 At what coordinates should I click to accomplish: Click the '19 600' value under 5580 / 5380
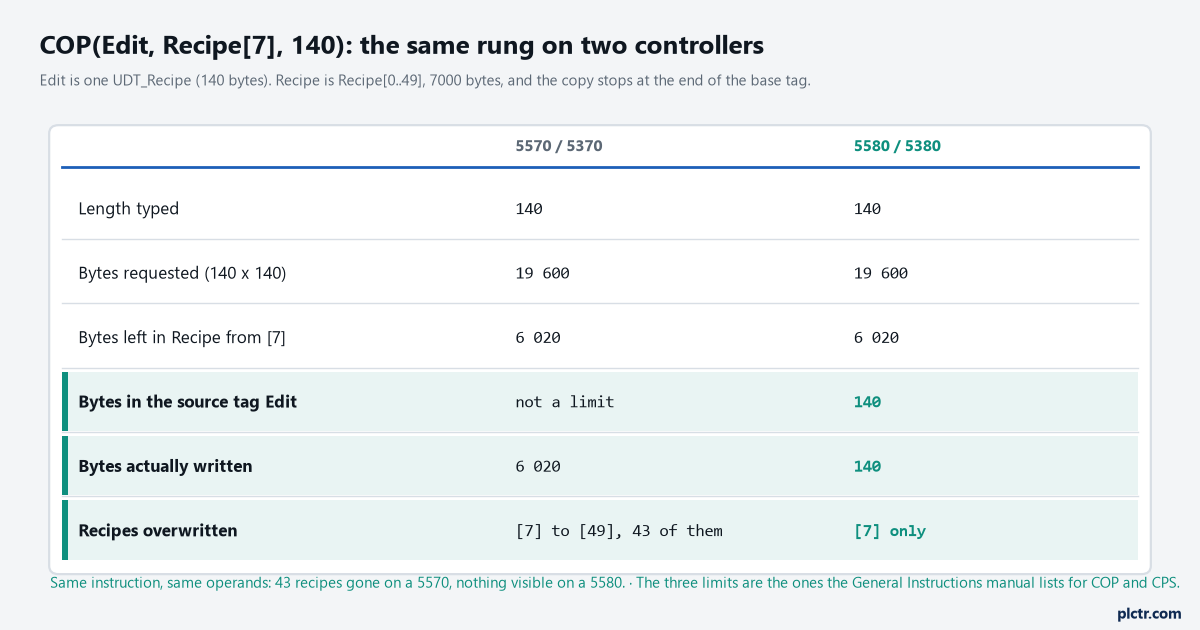[880, 273]
